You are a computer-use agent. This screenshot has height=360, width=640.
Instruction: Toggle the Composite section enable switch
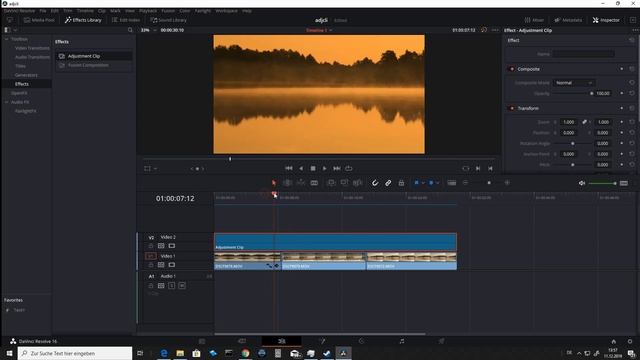(x=512, y=69)
